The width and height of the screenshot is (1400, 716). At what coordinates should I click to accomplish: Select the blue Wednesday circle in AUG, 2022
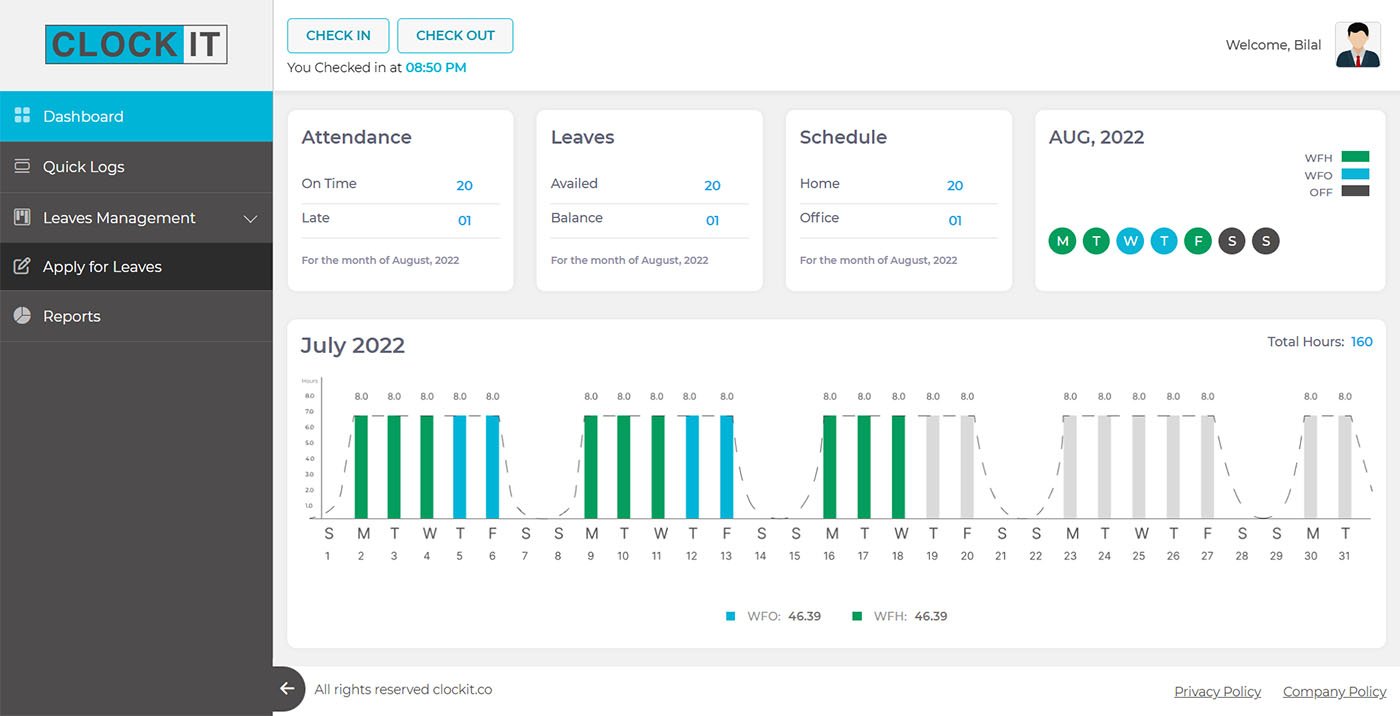pos(1130,241)
